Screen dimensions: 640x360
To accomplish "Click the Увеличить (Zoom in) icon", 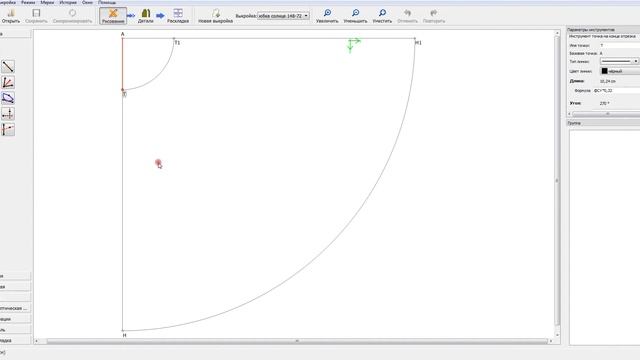I will [327, 16].
